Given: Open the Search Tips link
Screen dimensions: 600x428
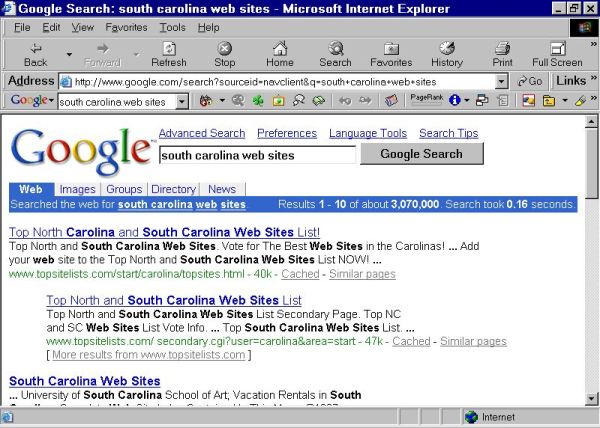Looking at the screenshot, I should tap(448, 133).
